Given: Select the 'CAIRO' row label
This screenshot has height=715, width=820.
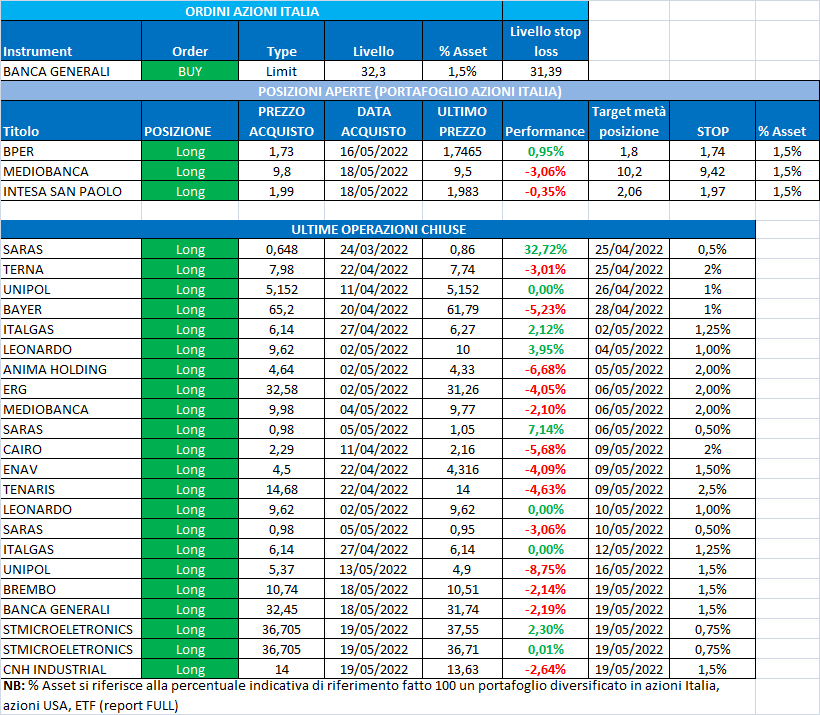Looking at the screenshot, I should point(71,449).
